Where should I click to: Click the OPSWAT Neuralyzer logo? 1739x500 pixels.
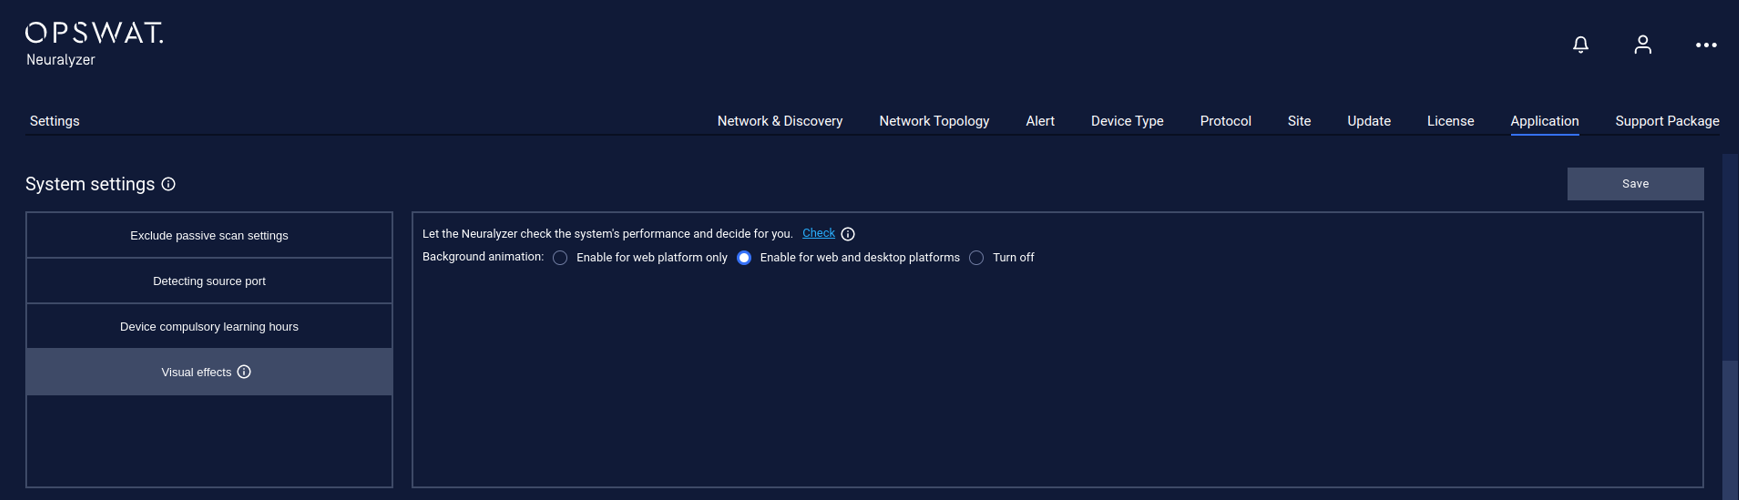pyautogui.click(x=94, y=44)
